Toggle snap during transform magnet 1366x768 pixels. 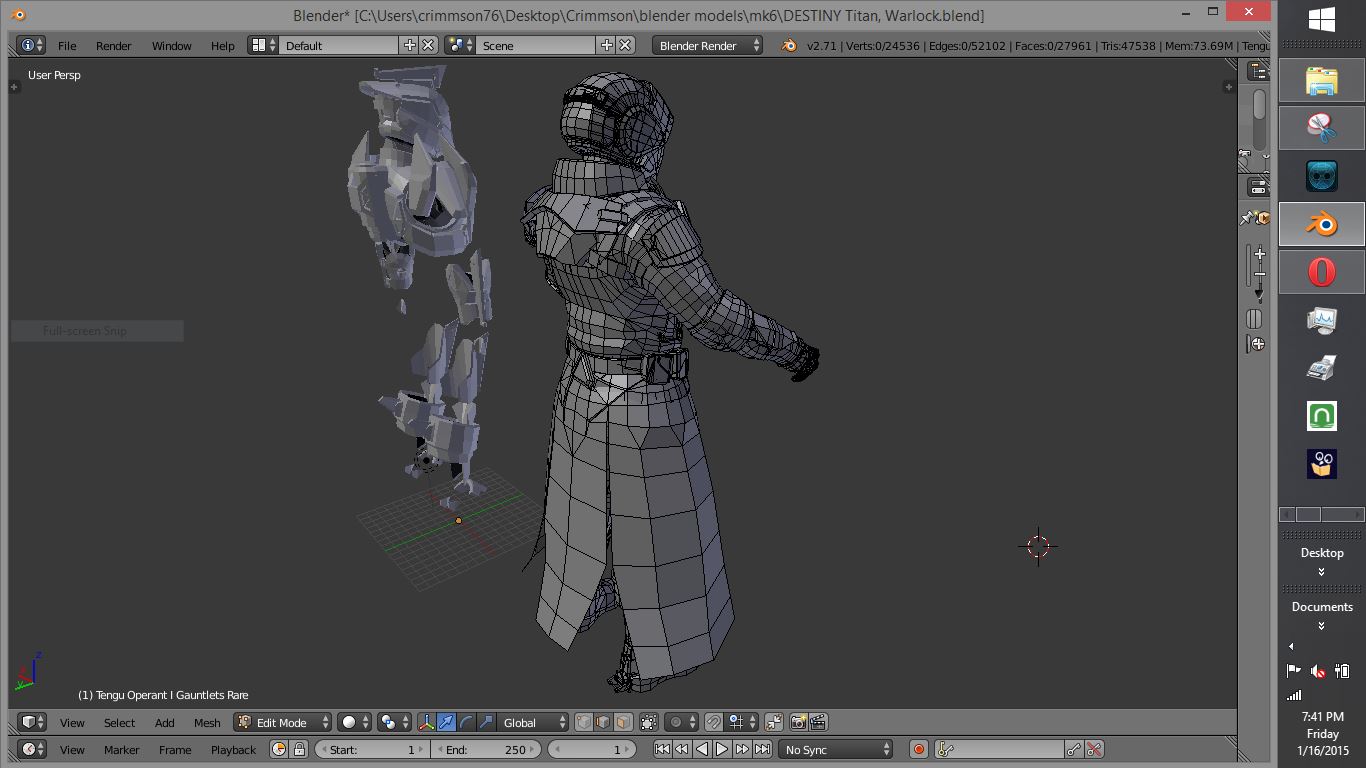714,722
